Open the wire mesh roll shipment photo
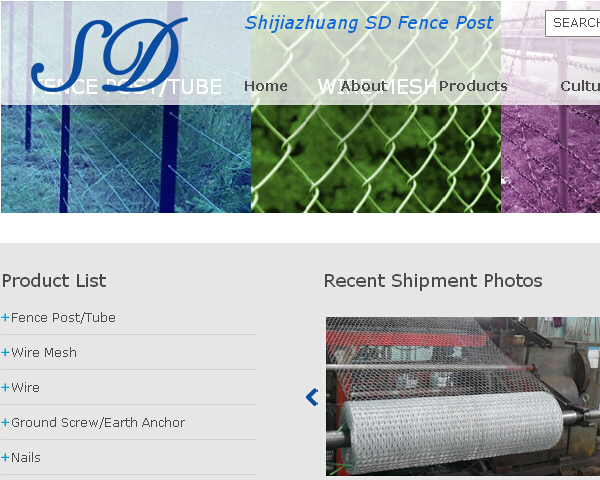This screenshot has width=600, height=480. 463,396
